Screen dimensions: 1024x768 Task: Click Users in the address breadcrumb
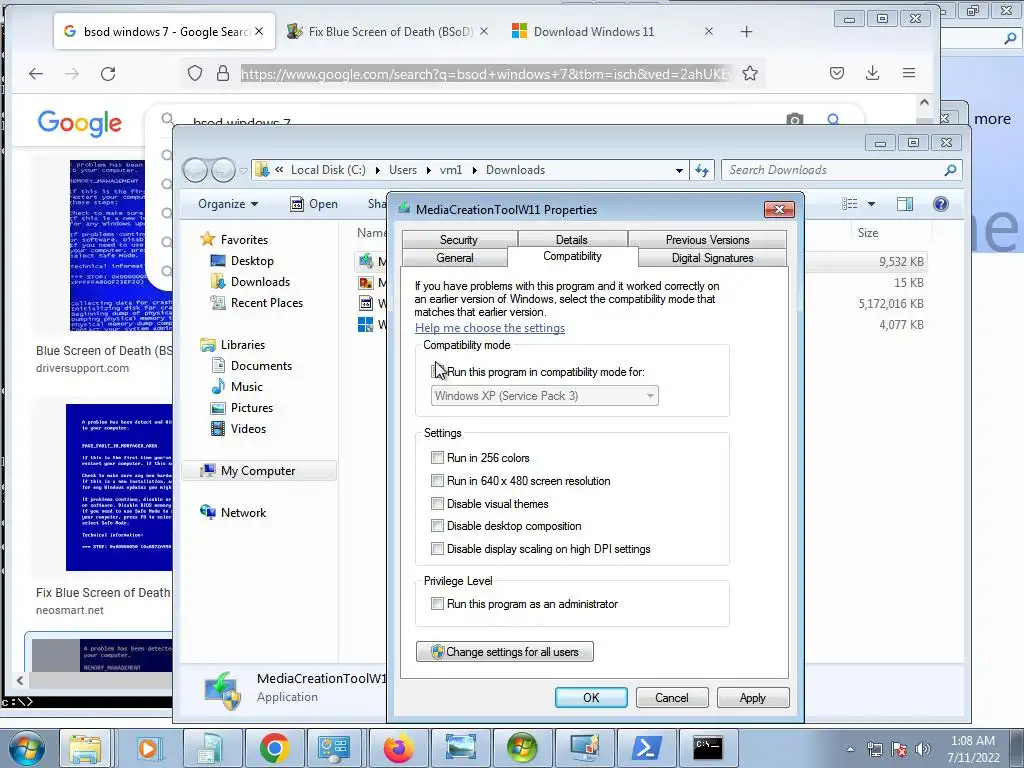[x=403, y=170]
